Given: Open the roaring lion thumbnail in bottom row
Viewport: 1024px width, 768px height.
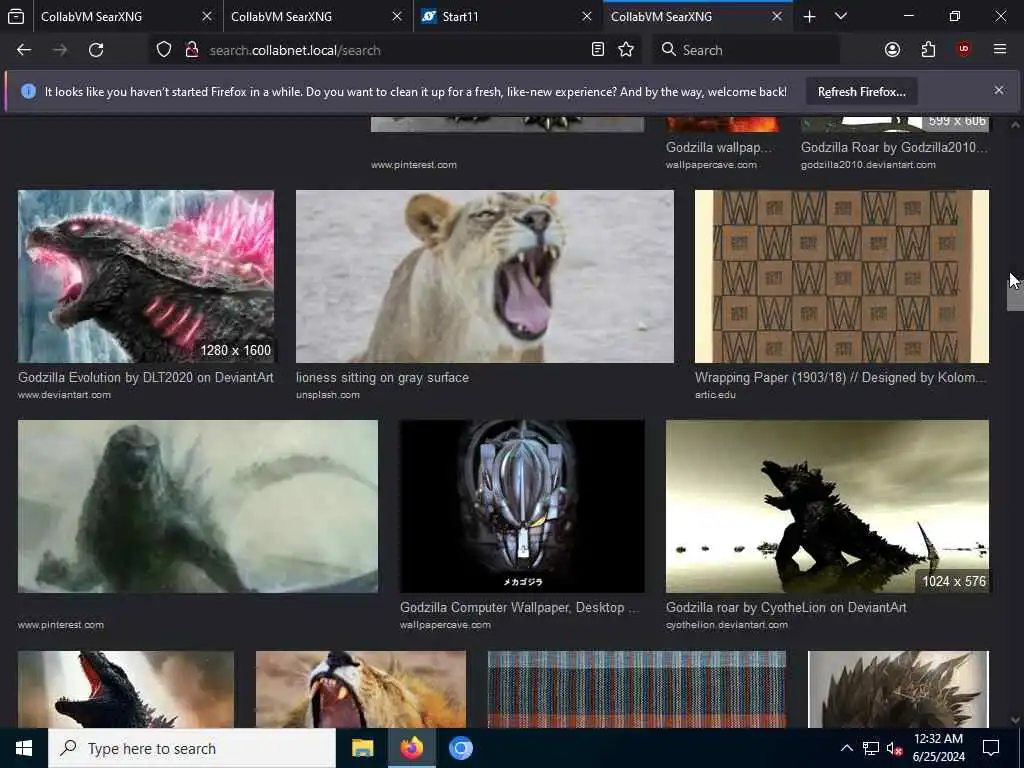Looking at the screenshot, I should (x=361, y=689).
